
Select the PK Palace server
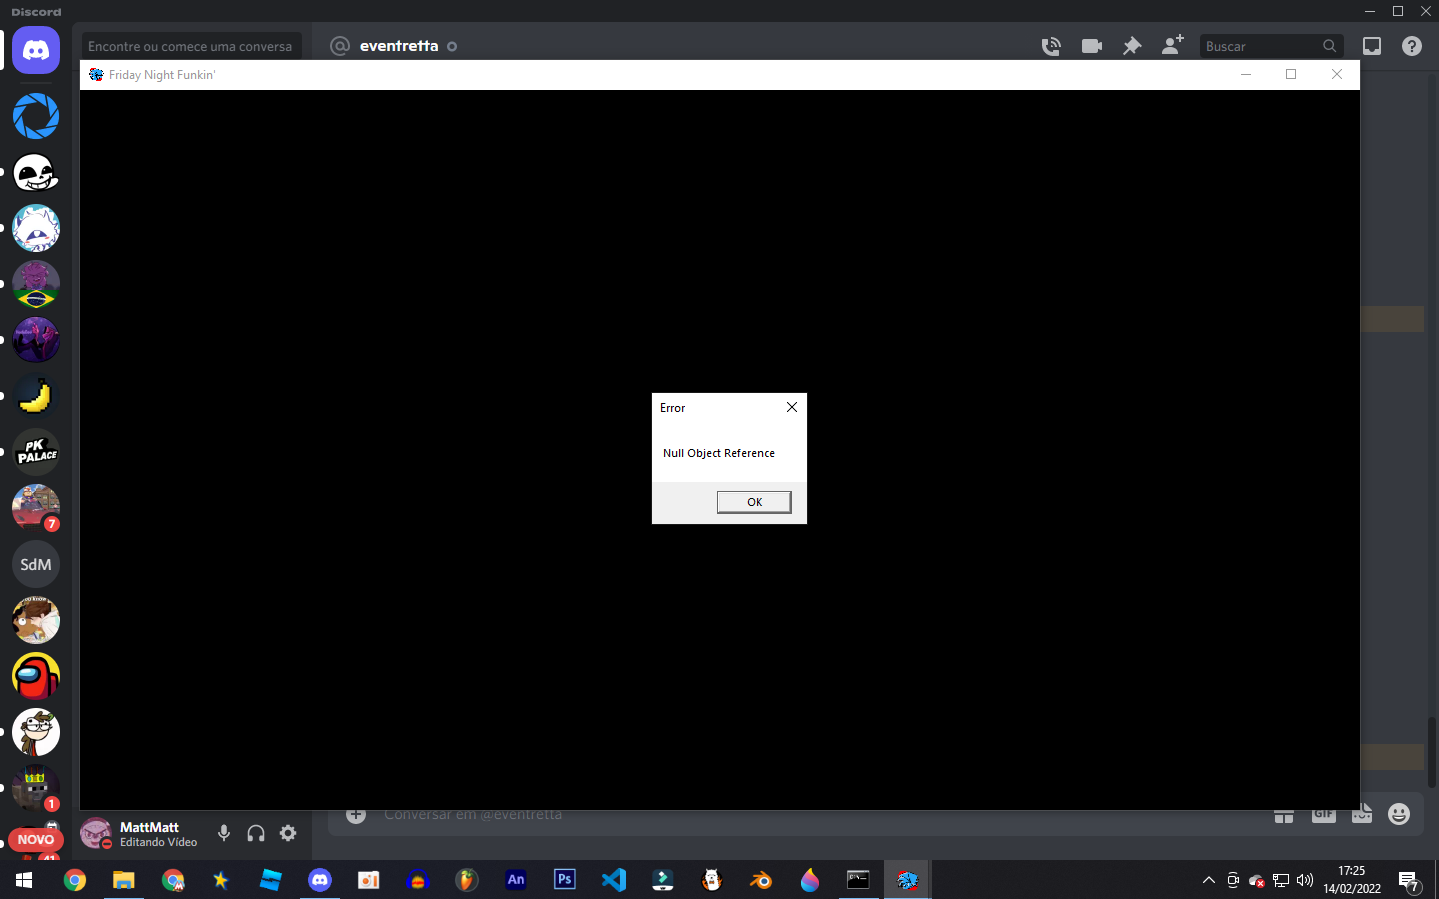click(35, 451)
